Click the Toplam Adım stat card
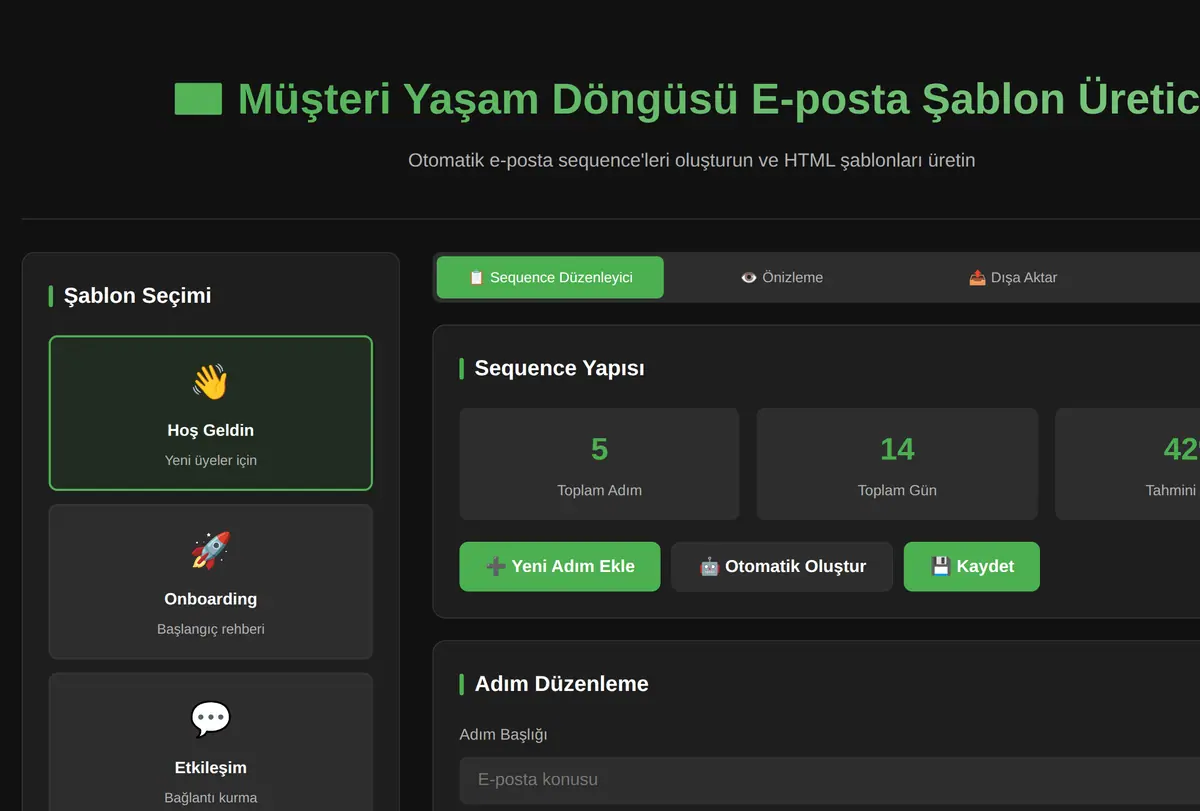The width and height of the screenshot is (1200, 811). click(599, 464)
